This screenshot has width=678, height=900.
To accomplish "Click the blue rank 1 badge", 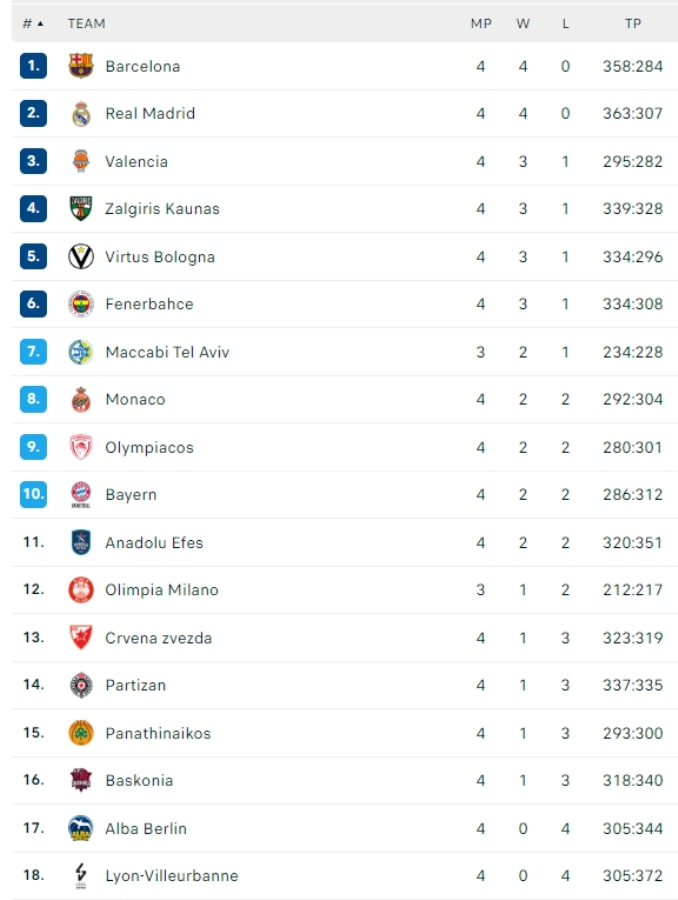I will pyautogui.click(x=33, y=65).
